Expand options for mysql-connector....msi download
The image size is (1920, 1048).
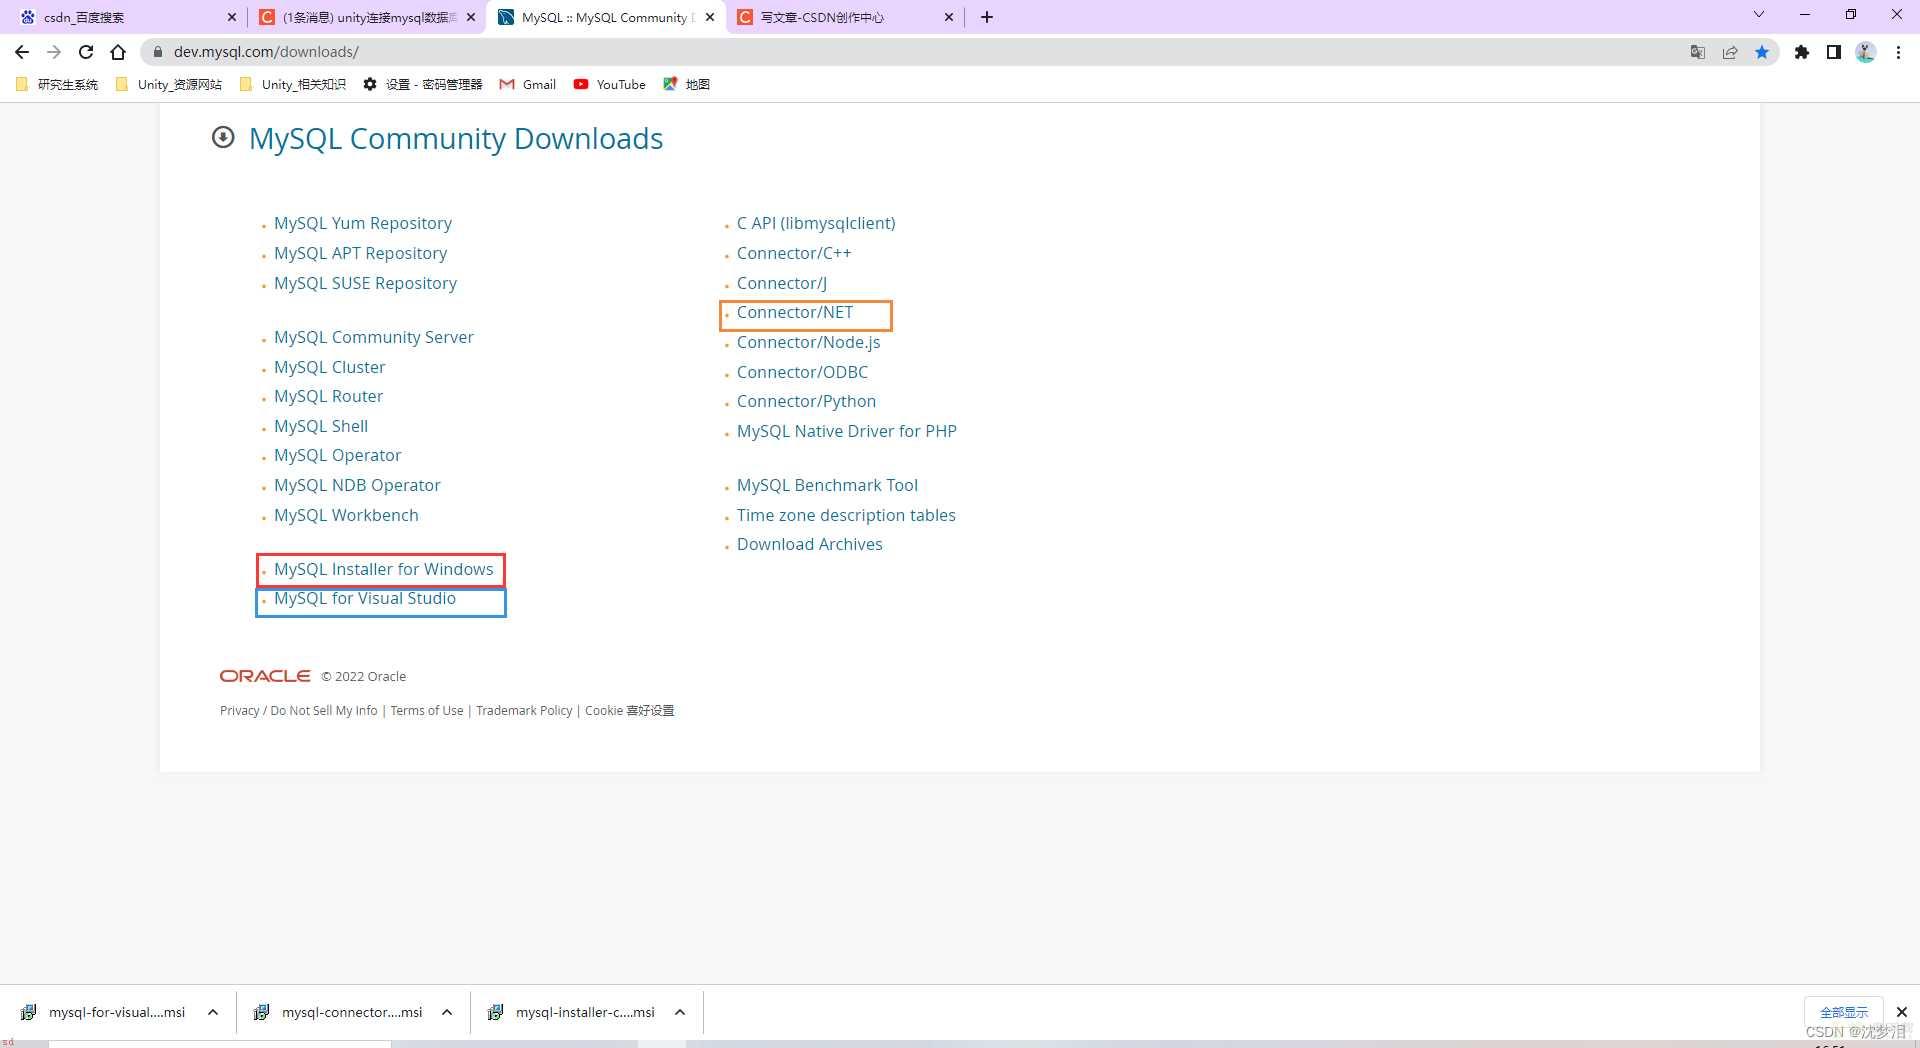pos(447,1012)
